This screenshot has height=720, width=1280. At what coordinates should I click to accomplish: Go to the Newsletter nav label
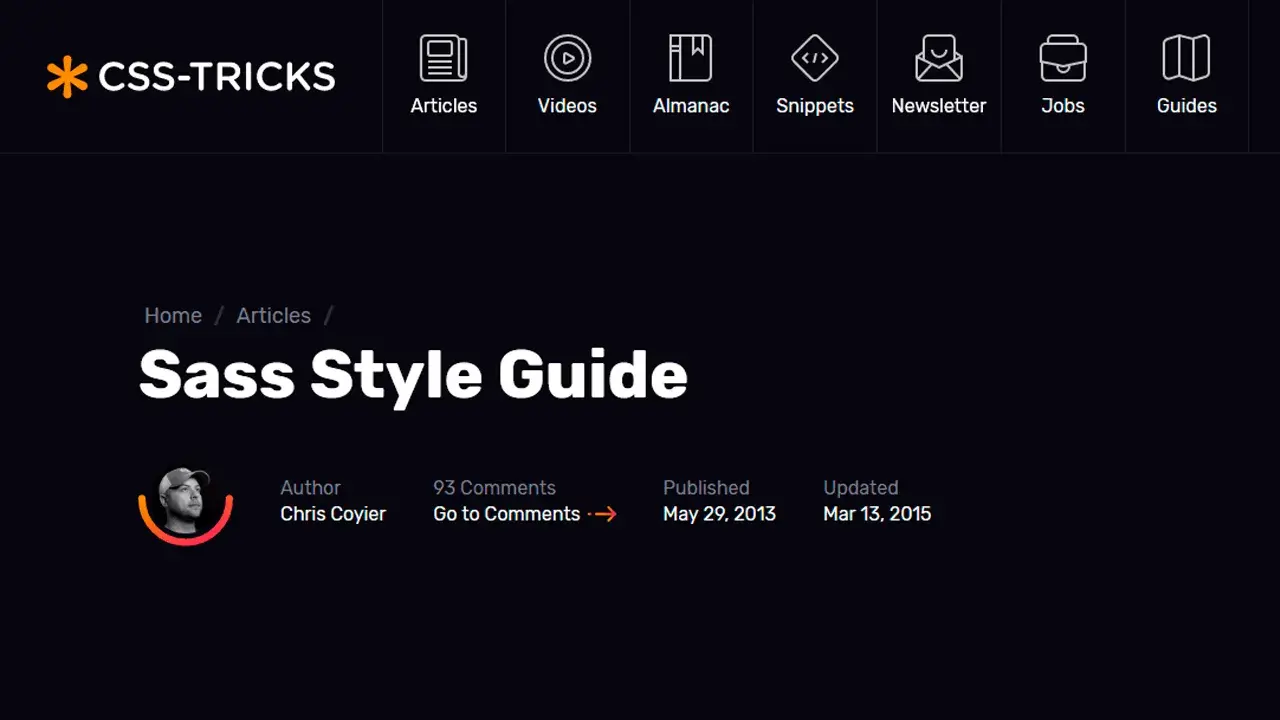point(939,106)
